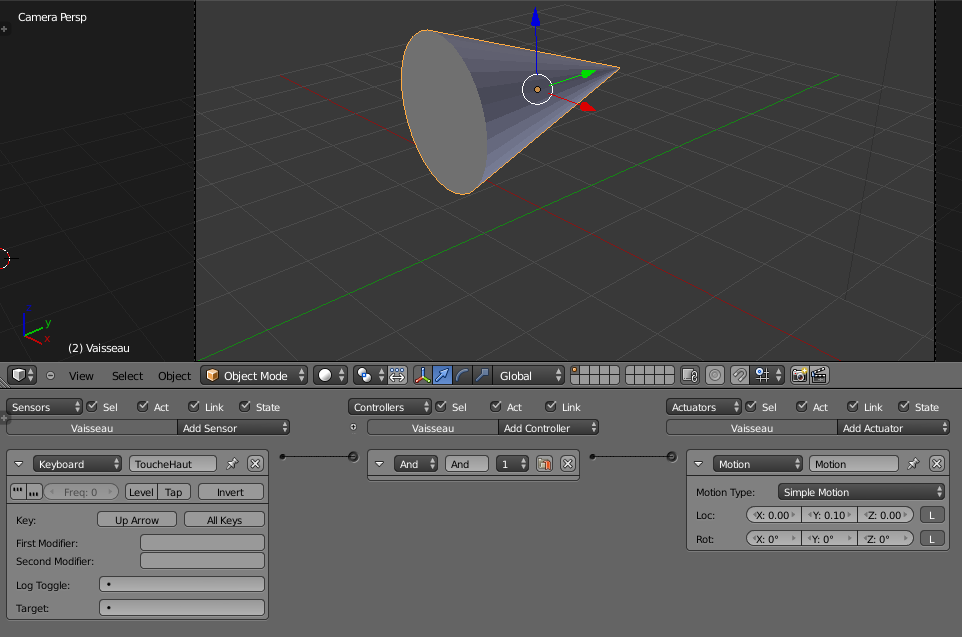The height and width of the screenshot is (637, 962).
Task: Open the And controller type dropdown
Action: click(x=416, y=464)
